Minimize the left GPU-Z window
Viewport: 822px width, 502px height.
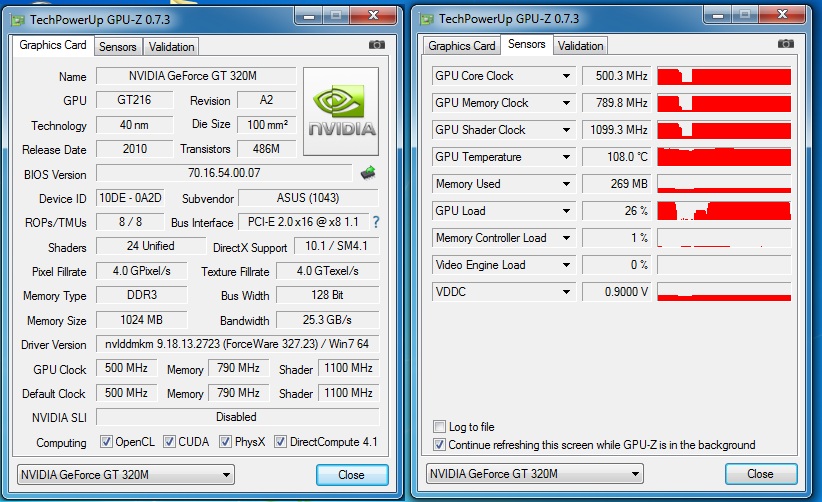[x=309, y=16]
